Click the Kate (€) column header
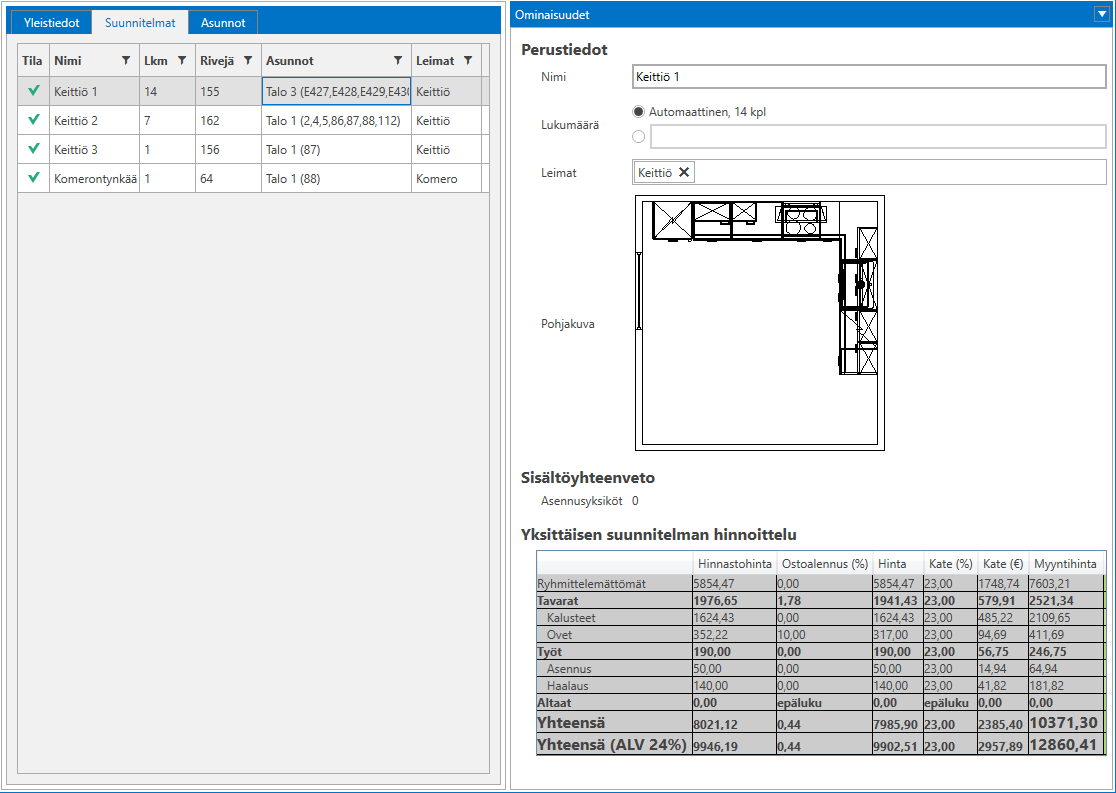The width and height of the screenshot is (1116, 793). (x=1003, y=564)
